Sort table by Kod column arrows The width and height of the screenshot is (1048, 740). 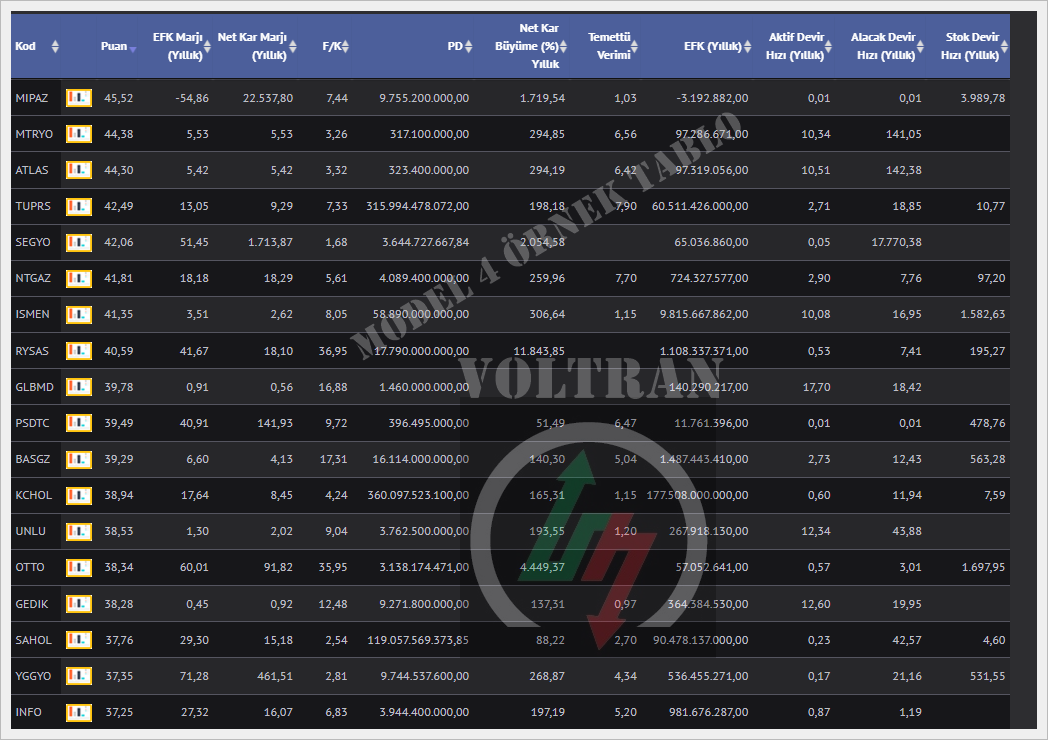[55, 47]
